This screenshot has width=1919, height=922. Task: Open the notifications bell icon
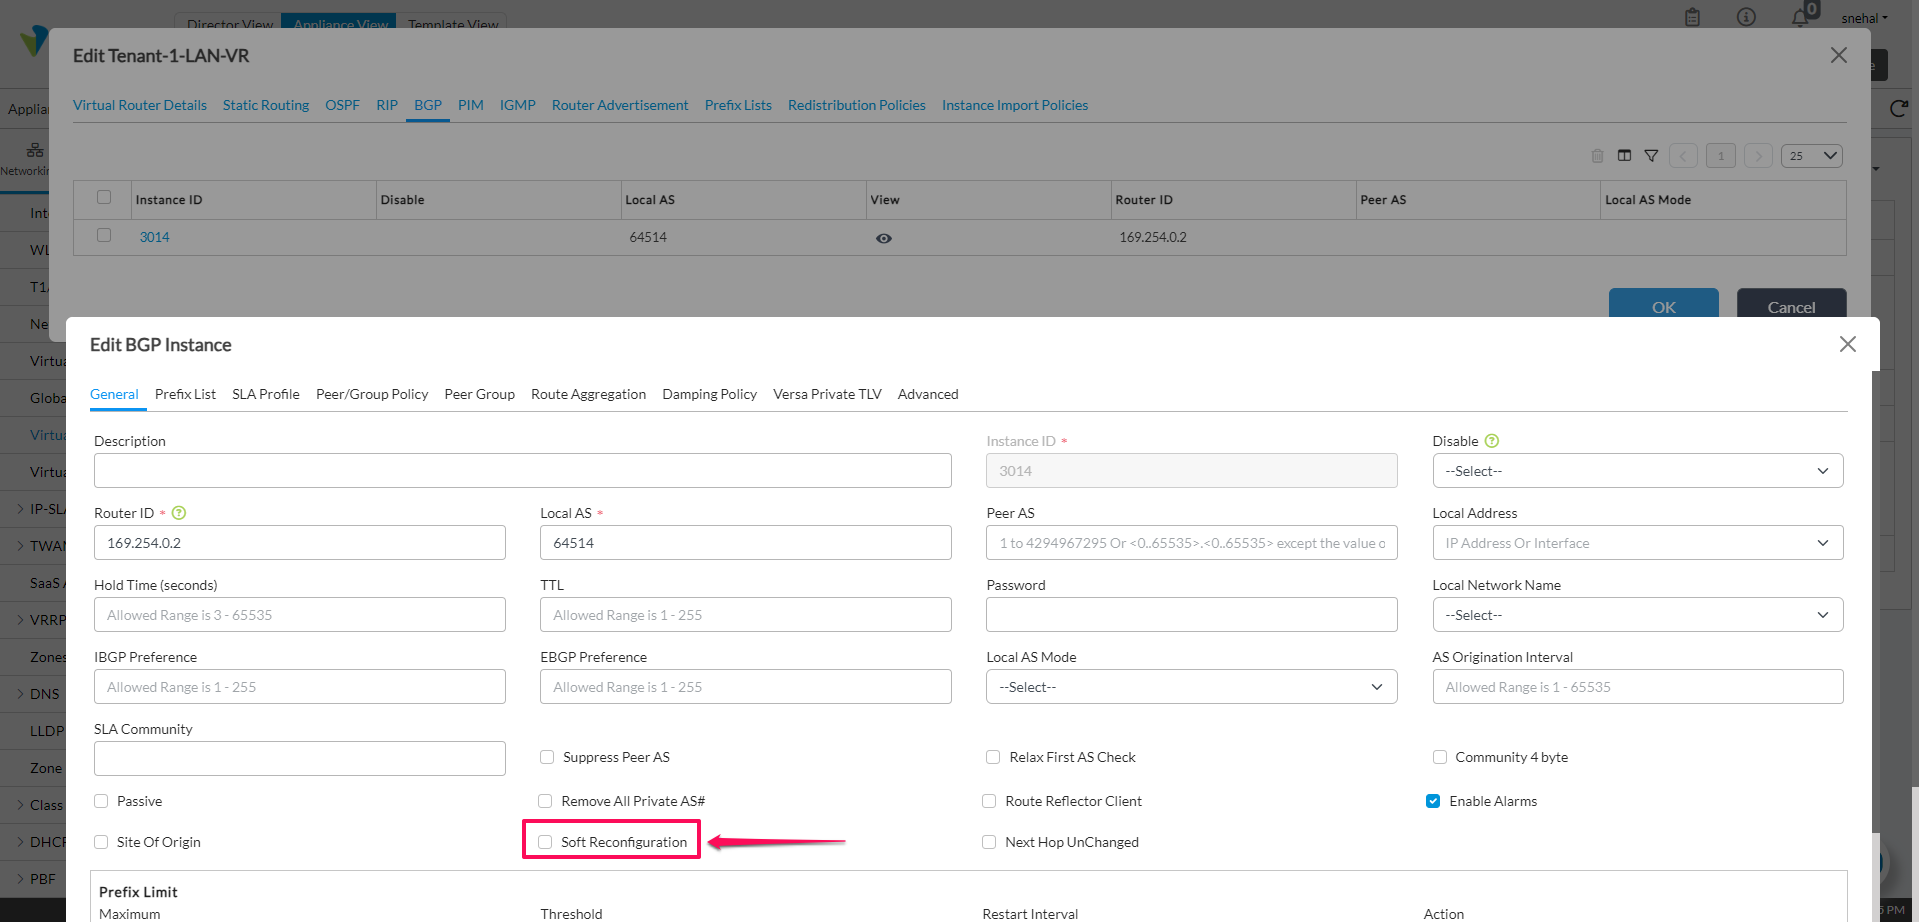tap(1800, 17)
